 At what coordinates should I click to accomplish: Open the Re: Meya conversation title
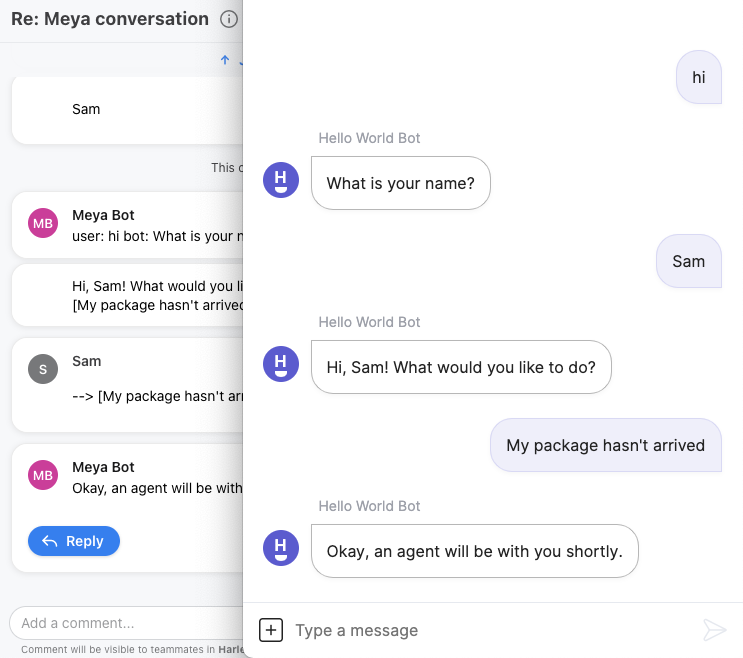(x=110, y=19)
